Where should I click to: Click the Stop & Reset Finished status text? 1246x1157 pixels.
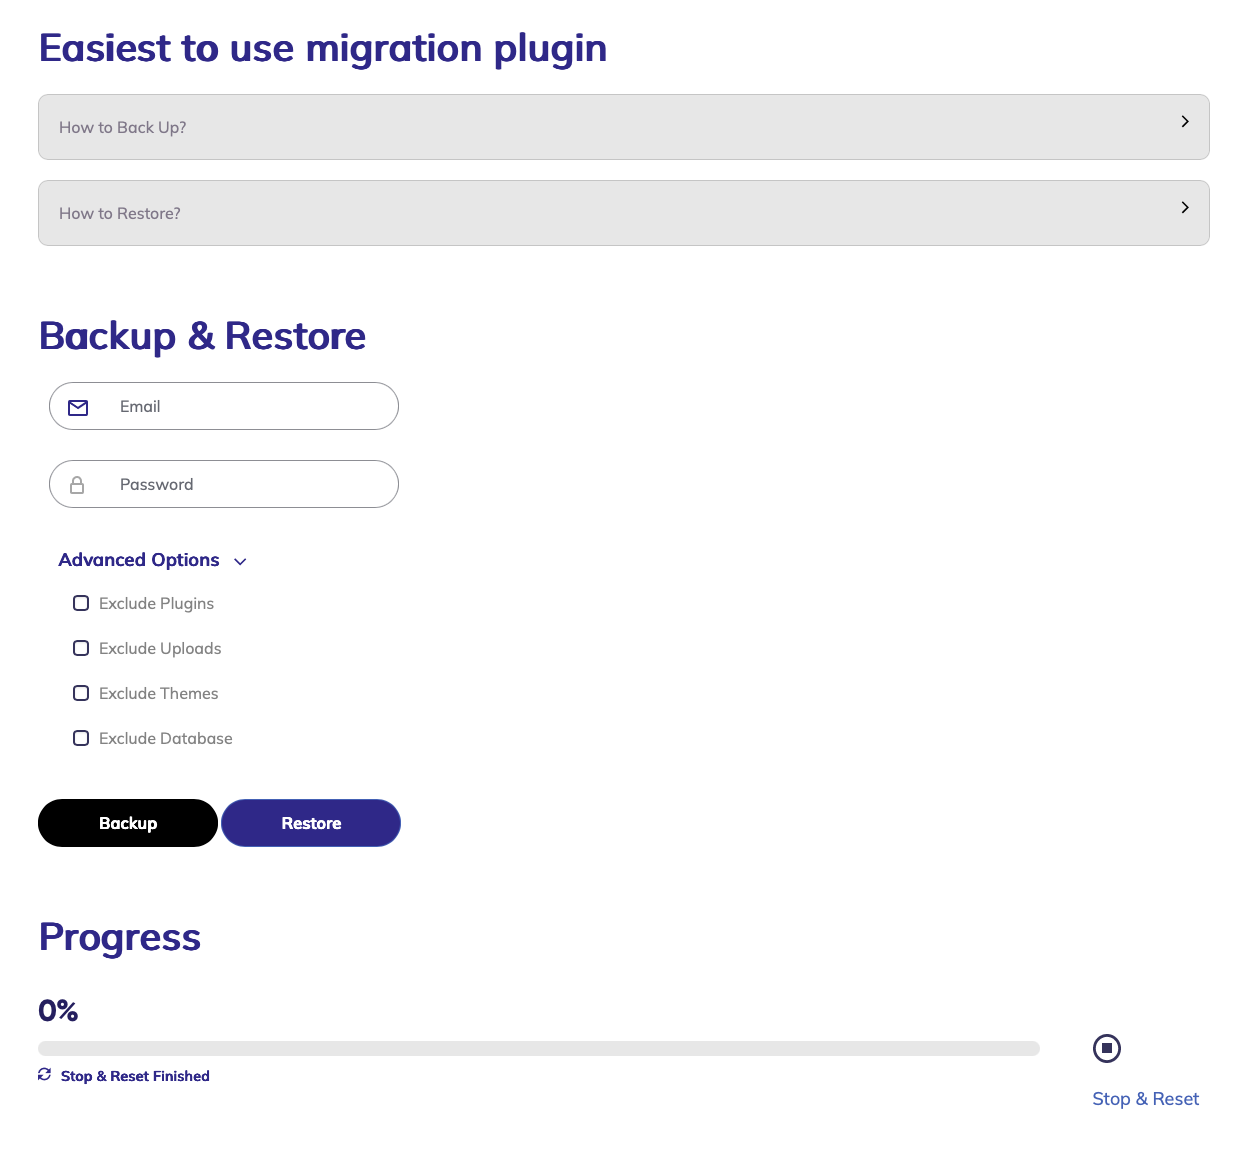point(135,1076)
